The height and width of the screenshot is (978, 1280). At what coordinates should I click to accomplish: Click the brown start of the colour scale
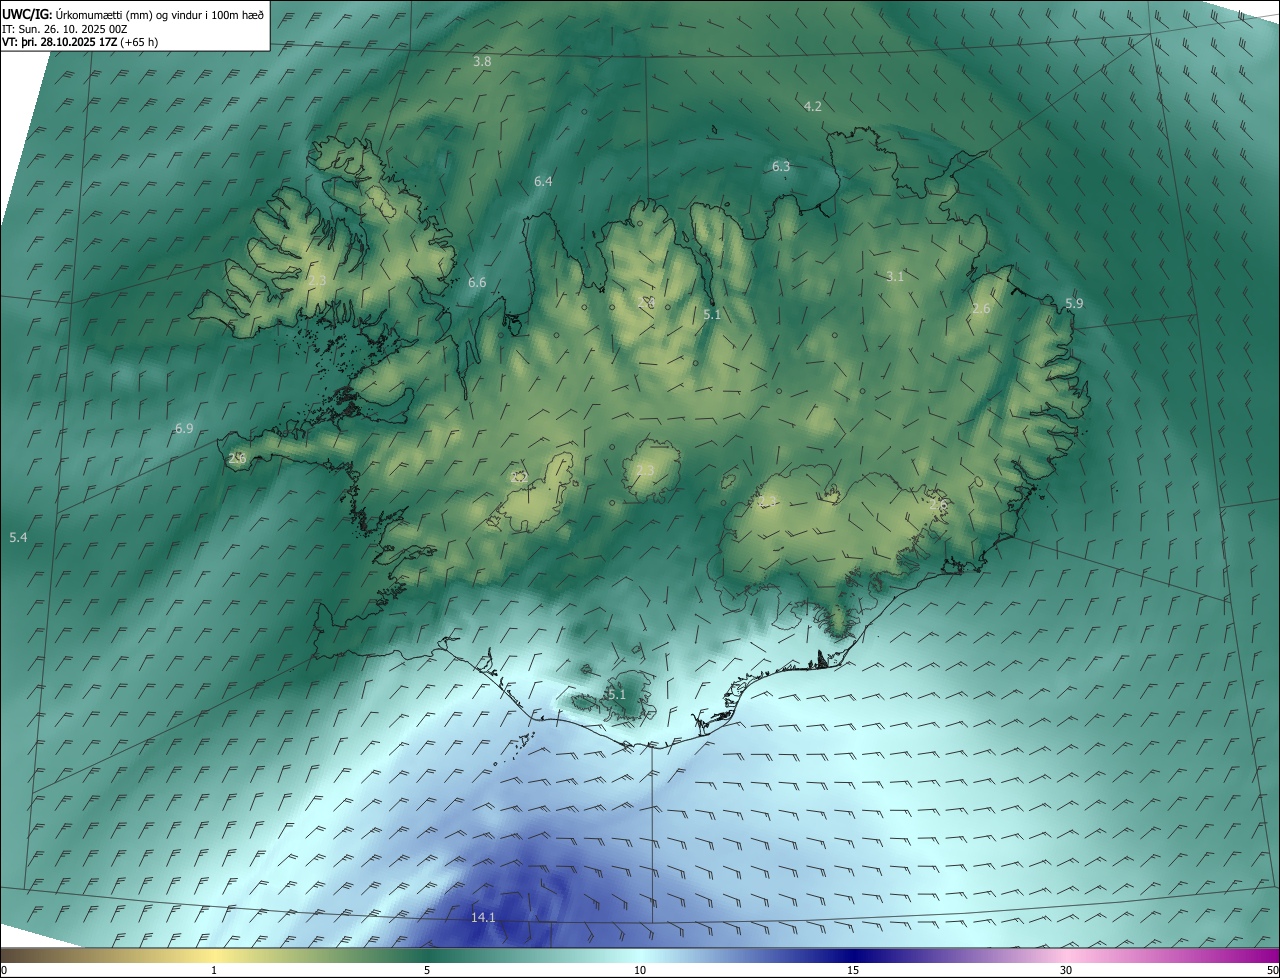coord(20,955)
